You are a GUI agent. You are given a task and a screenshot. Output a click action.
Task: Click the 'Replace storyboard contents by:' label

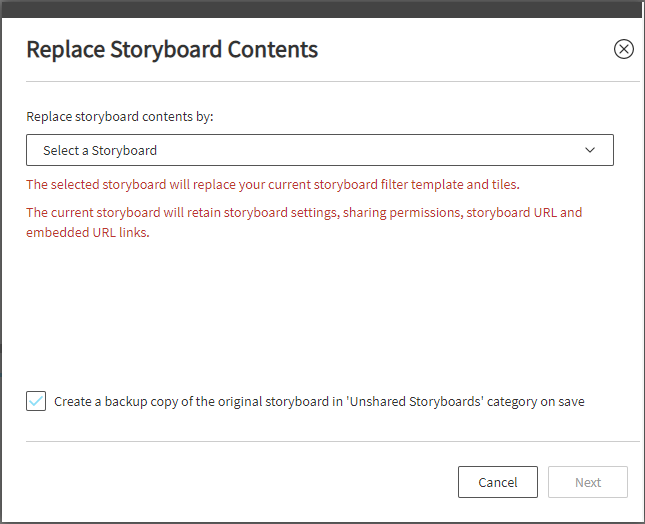point(120,116)
